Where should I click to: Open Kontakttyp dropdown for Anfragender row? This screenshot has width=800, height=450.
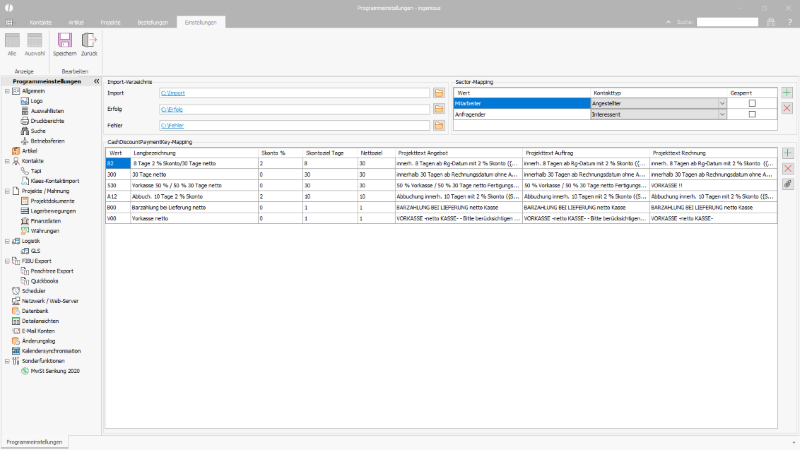722,114
